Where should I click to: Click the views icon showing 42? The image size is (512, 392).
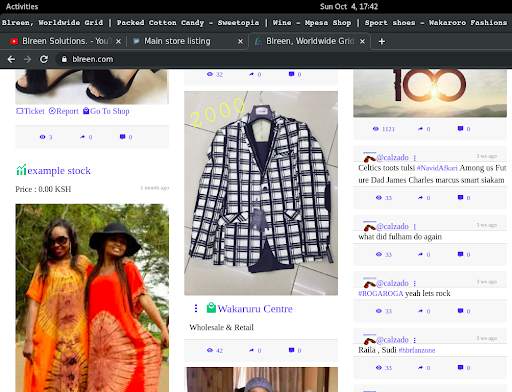coord(210,350)
